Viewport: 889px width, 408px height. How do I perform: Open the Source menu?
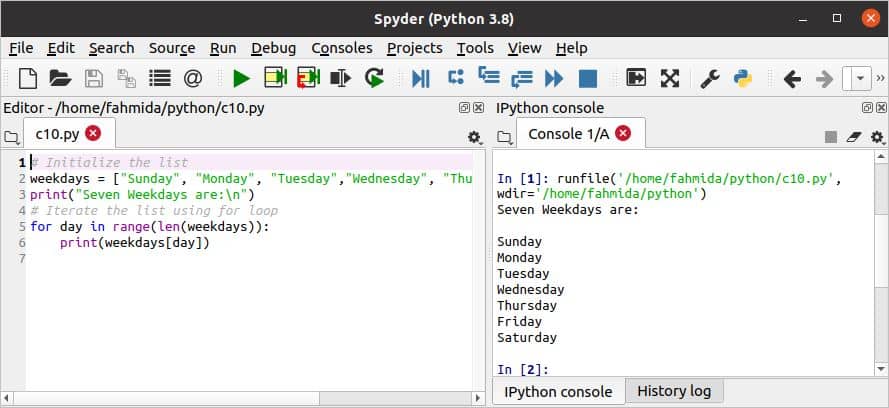tap(172, 48)
